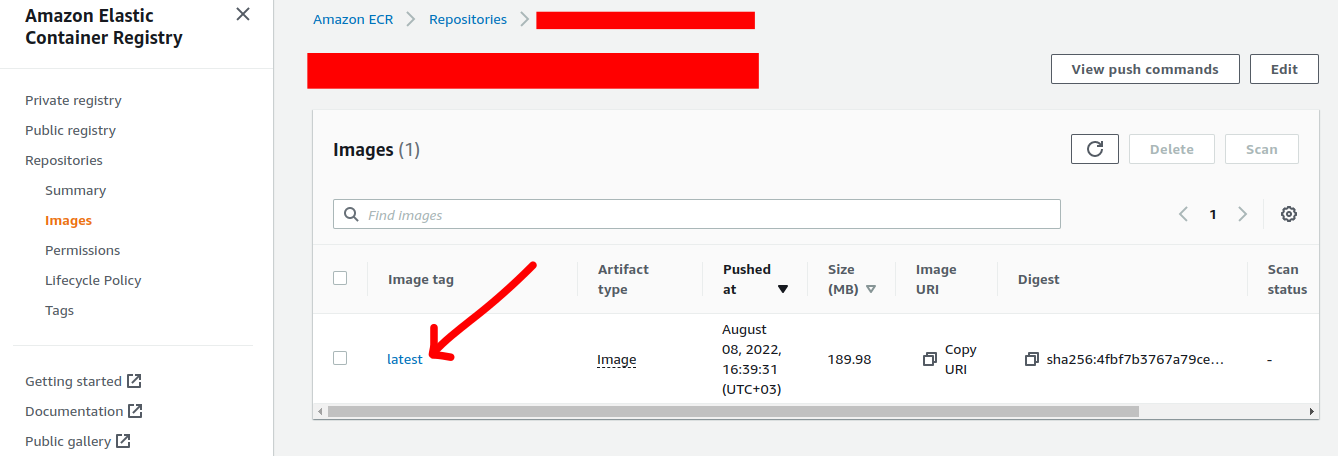Click previous page chevron in pagination

pyautogui.click(x=1184, y=214)
